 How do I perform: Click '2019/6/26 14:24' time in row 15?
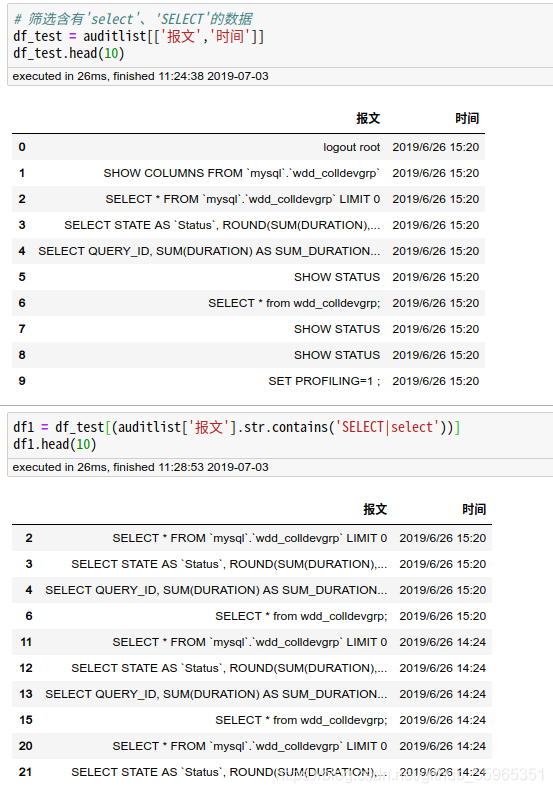coord(443,720)
